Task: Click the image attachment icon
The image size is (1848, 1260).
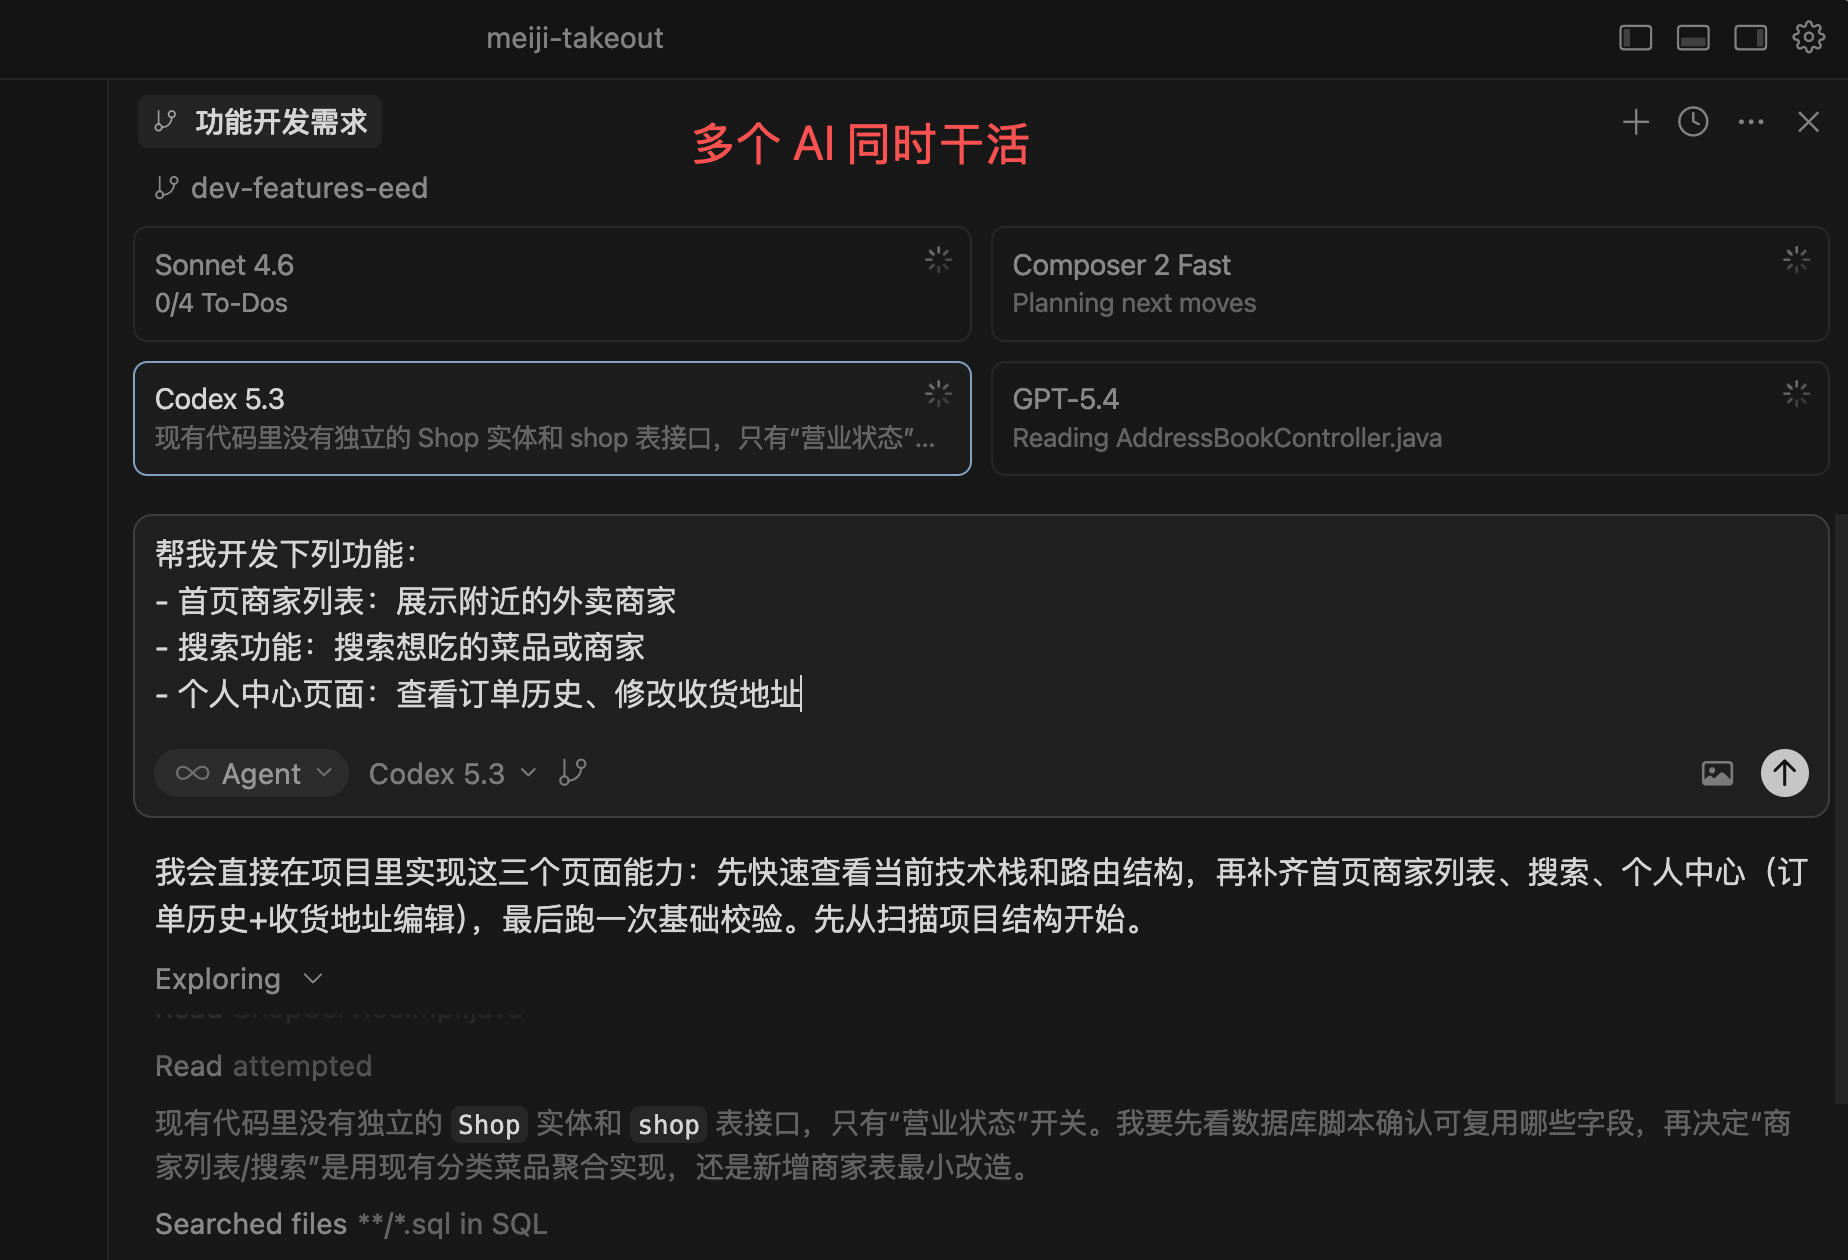Action: pos(1717,773)
